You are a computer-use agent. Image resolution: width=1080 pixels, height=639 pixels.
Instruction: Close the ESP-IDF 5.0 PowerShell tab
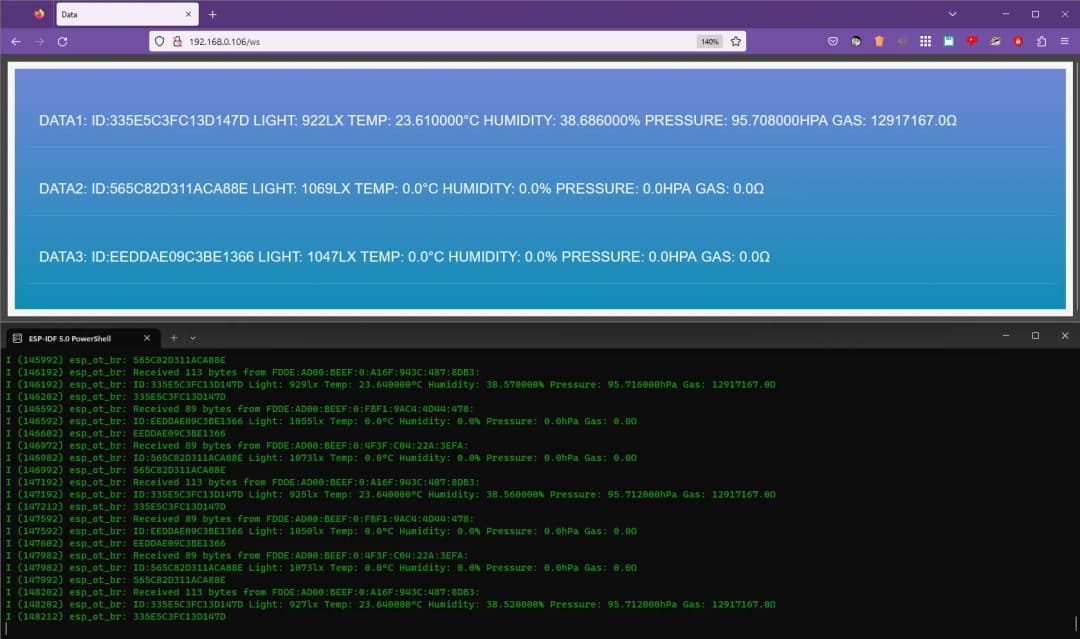click(x=147, y=338)
